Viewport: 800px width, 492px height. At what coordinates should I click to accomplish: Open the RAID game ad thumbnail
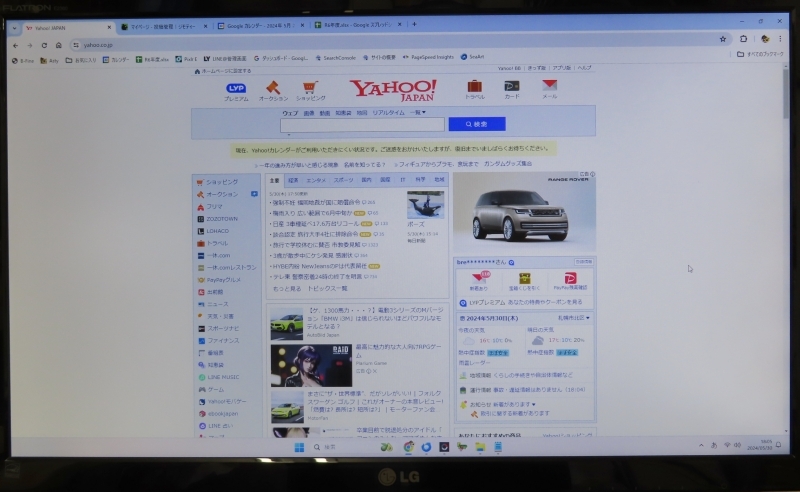[311, 366]
